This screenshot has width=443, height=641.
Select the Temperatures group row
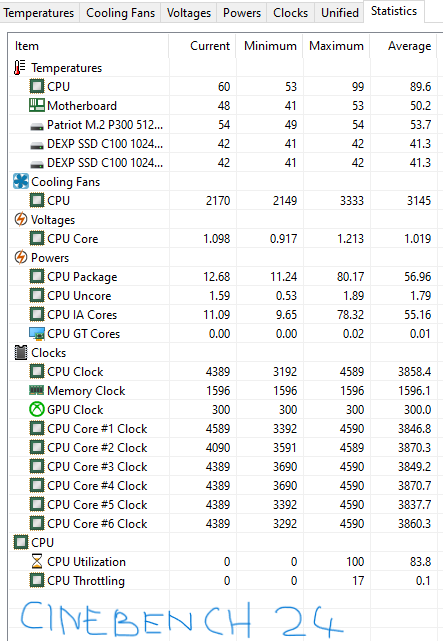(223, 67)
